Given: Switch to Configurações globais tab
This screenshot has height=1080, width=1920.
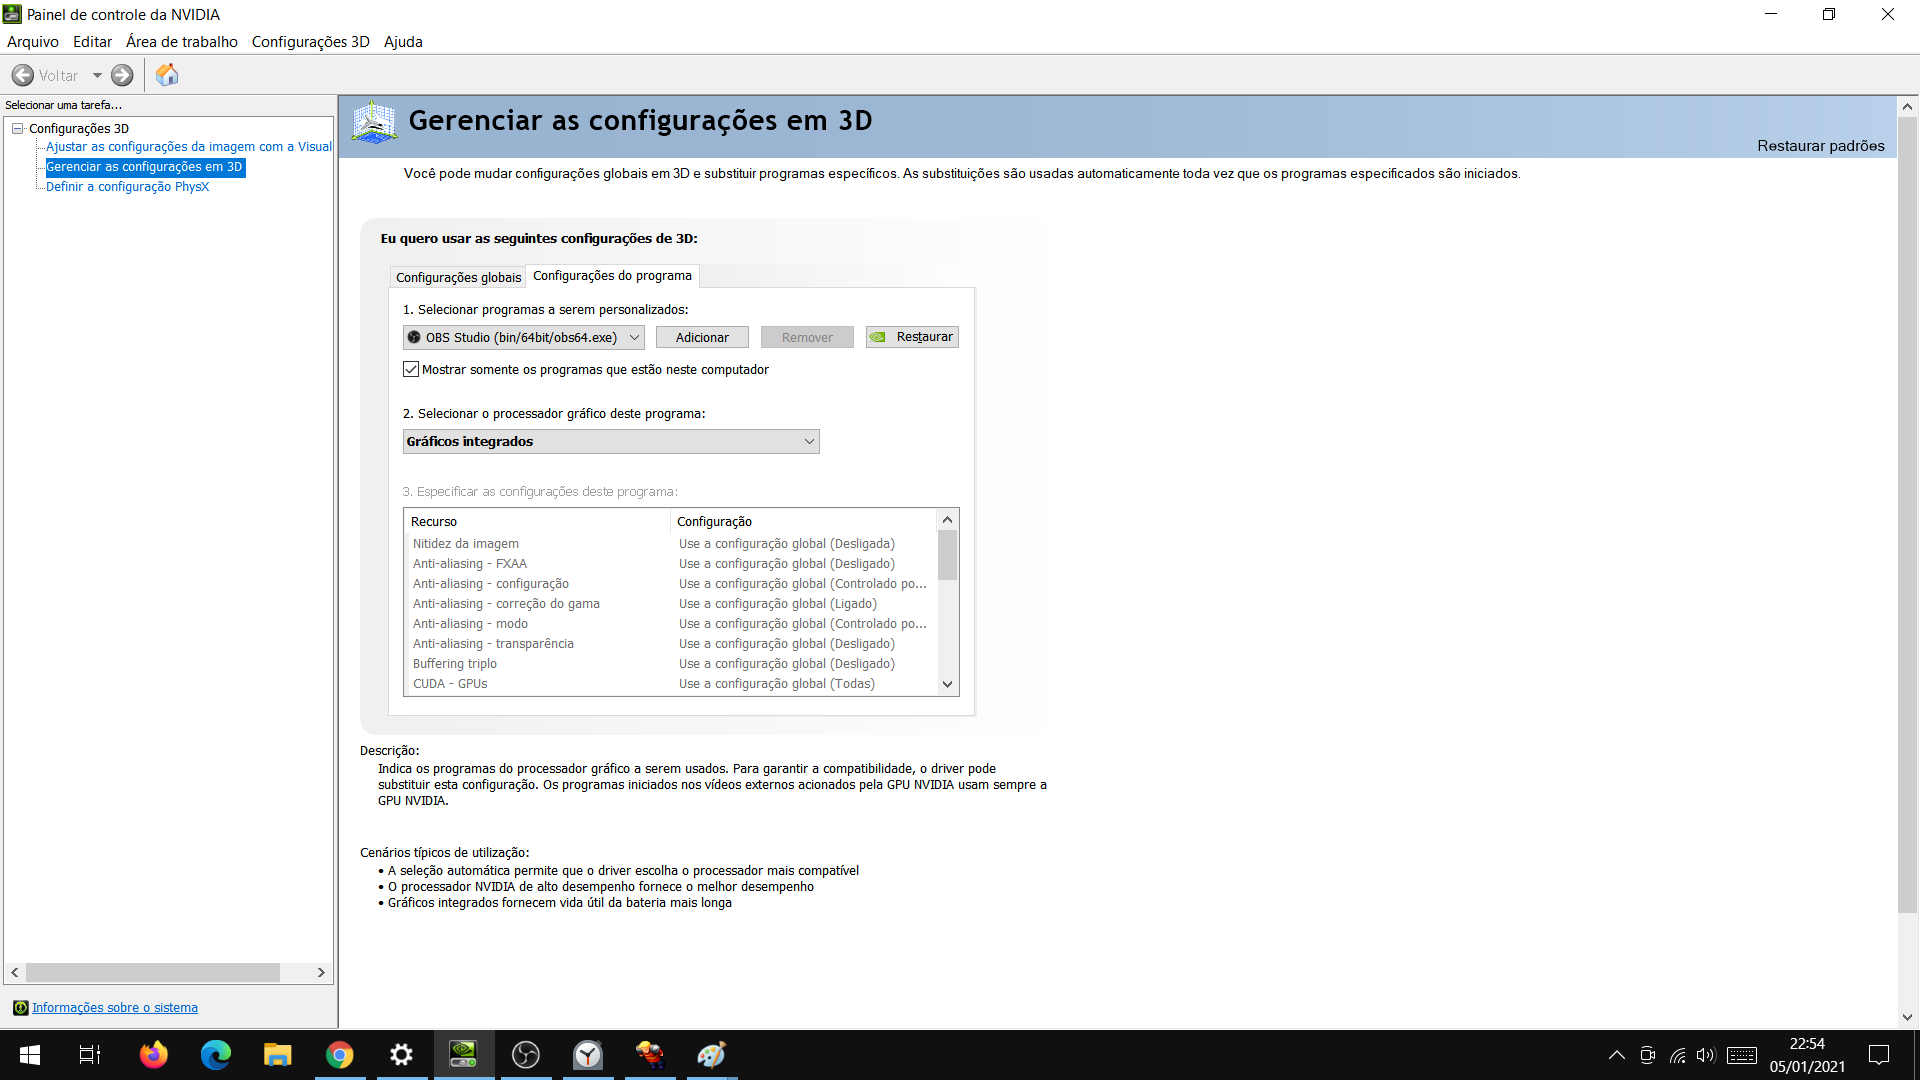Looking at the screenshot, I should (x=458, y=277).
